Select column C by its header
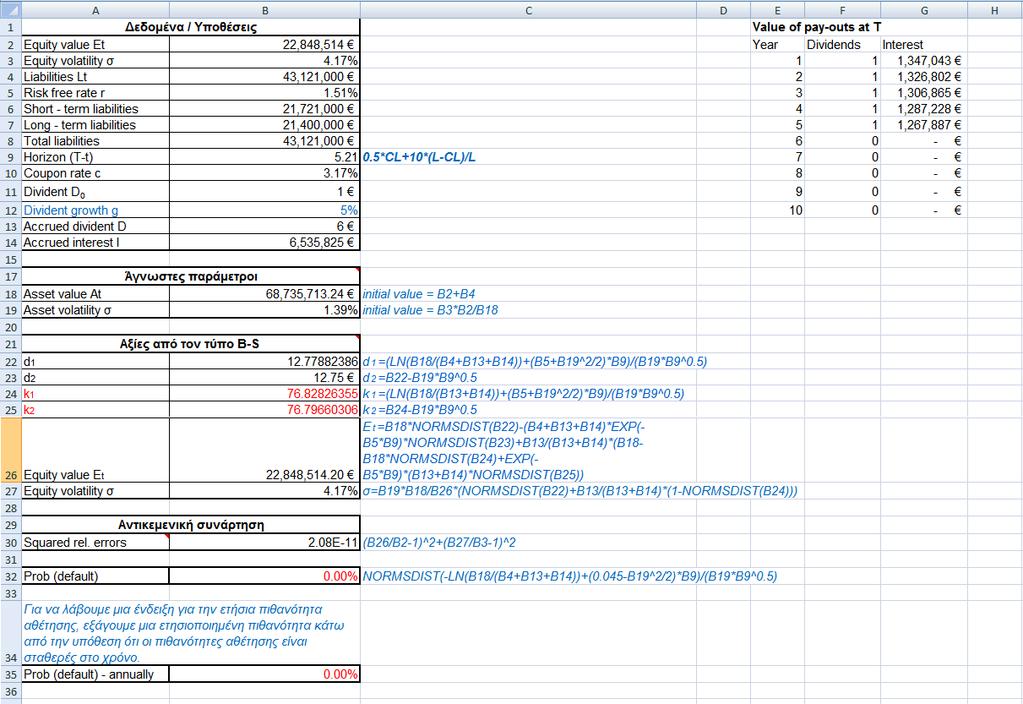 click(528, 10)
